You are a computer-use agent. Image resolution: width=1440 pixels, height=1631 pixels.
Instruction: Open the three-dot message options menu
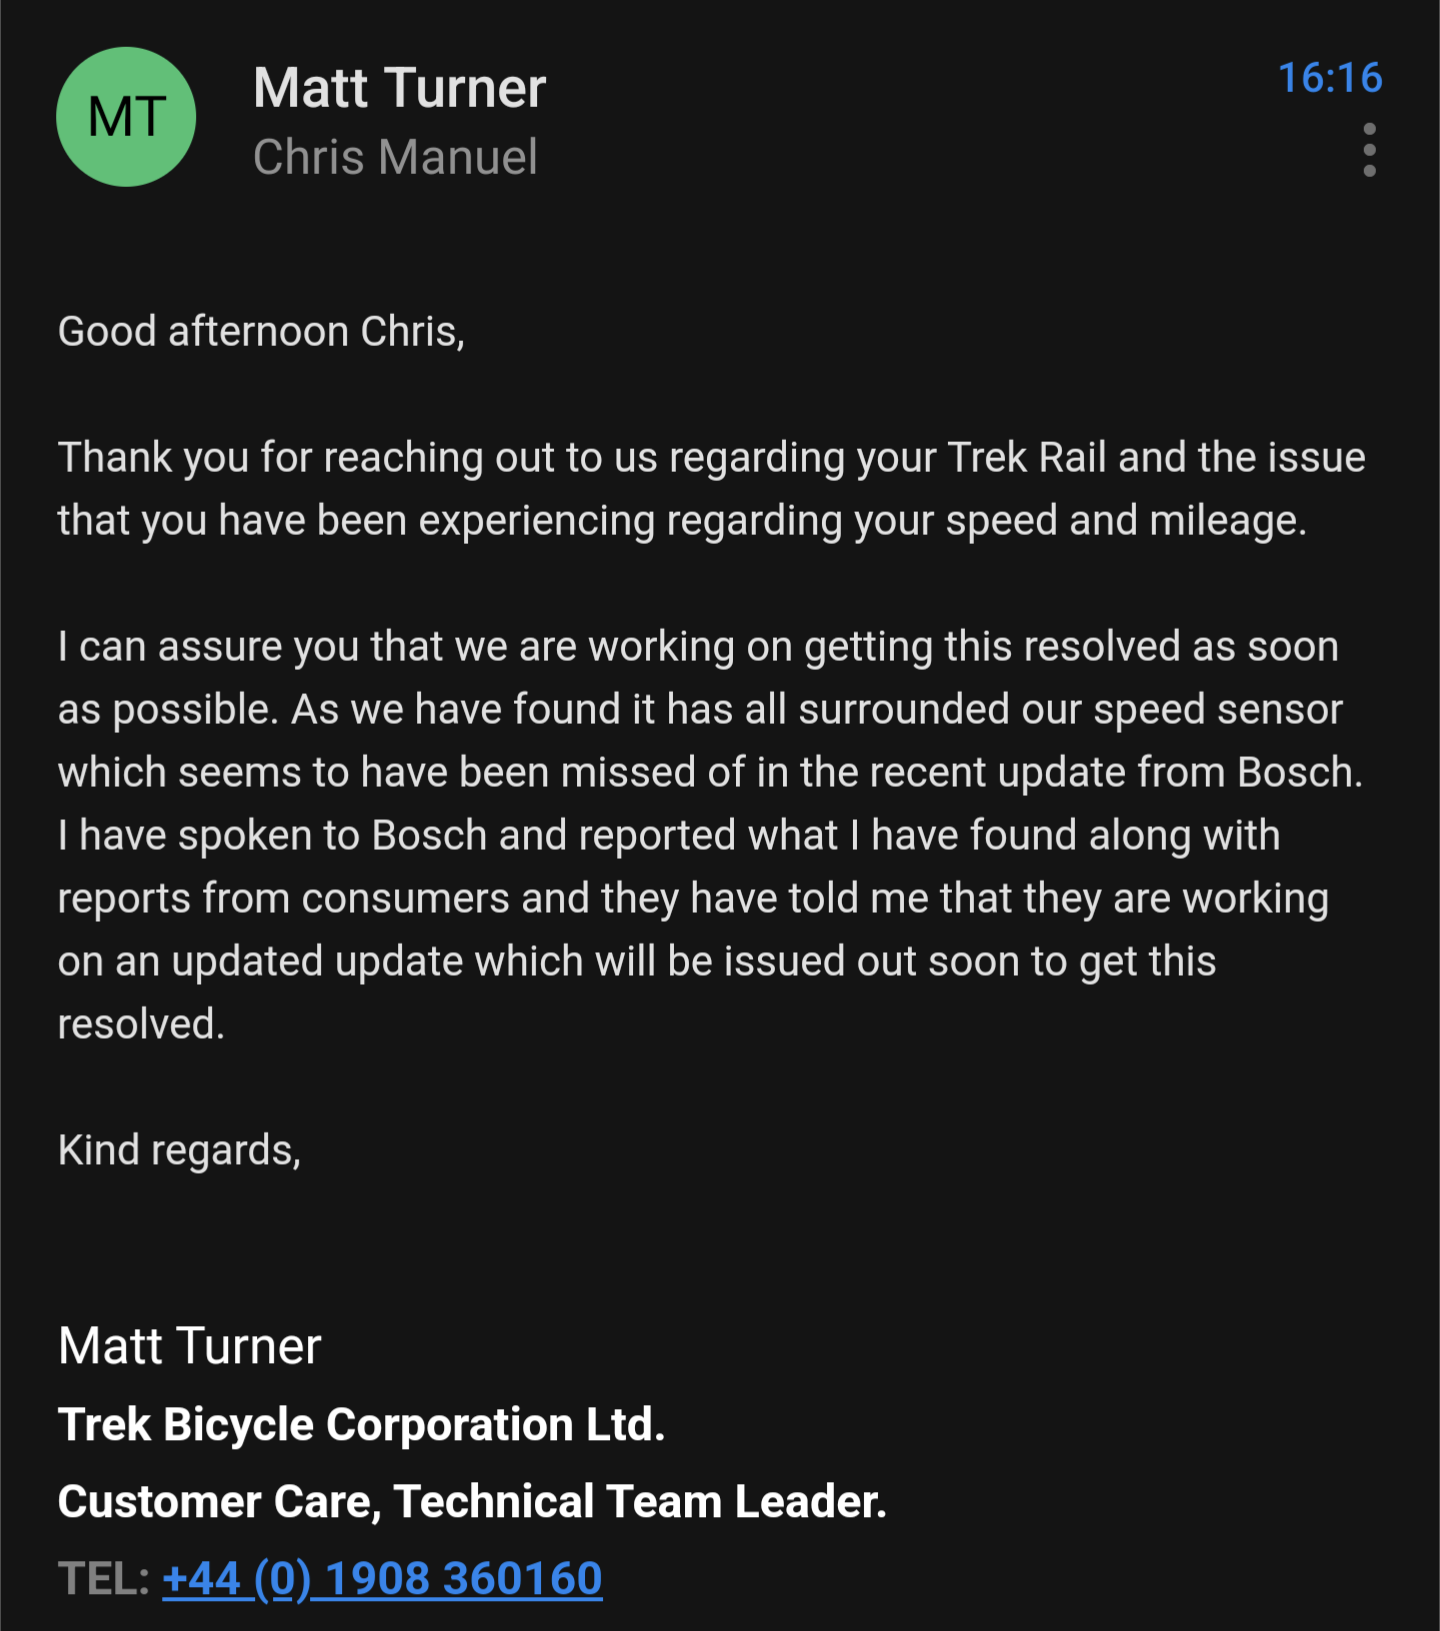pyautogui.click(x=1369, y=150)
